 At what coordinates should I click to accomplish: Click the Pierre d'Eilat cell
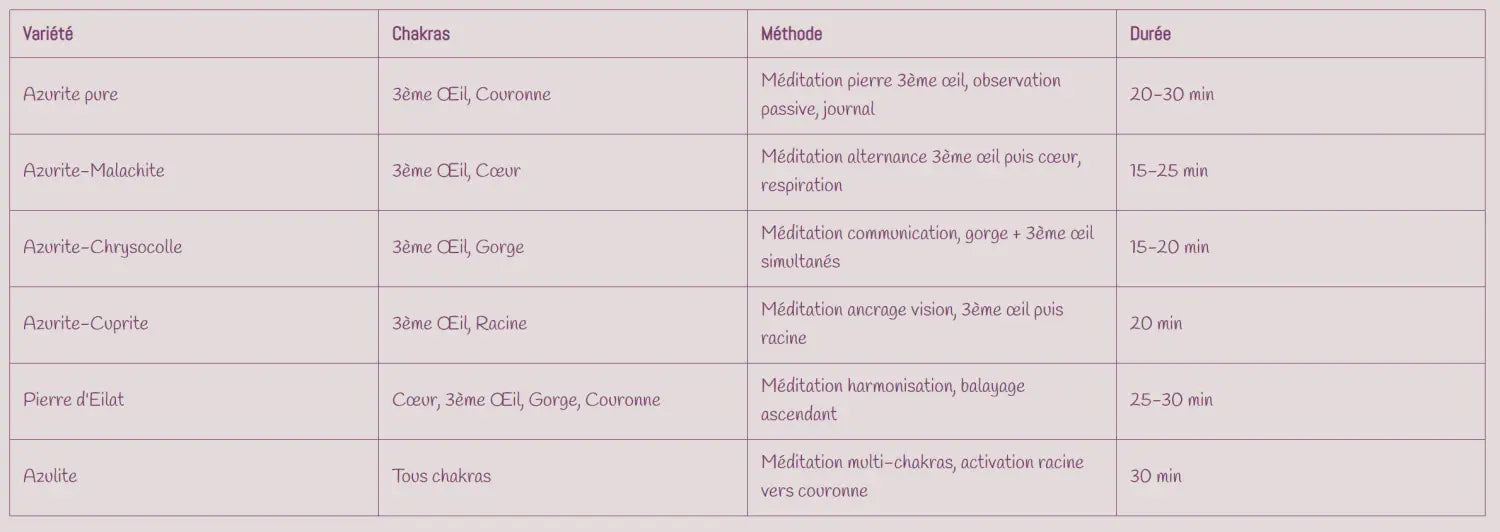pyautogui.click(x=73, y=400)
